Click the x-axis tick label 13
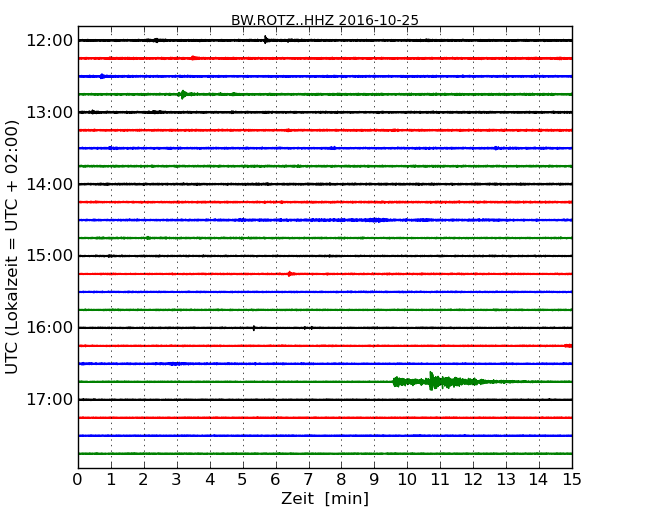This screenshot has width=650, height=520. 506,480
